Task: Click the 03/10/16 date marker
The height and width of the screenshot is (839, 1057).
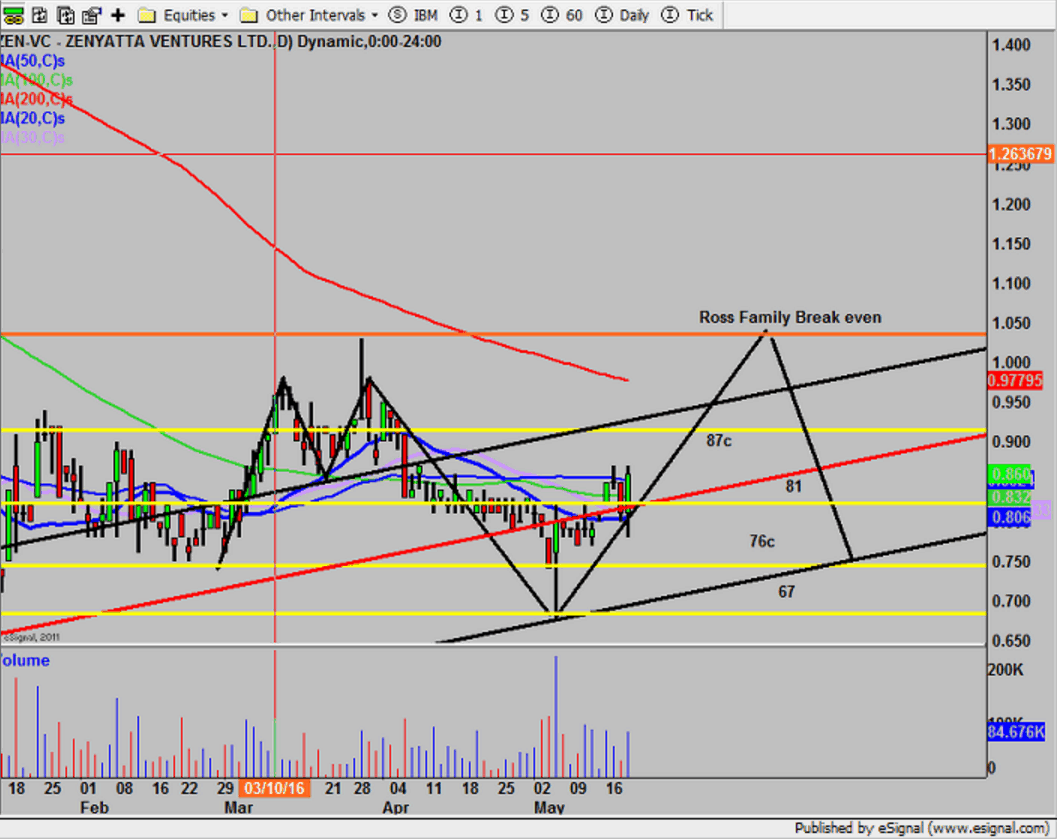Action: (274, 788)
